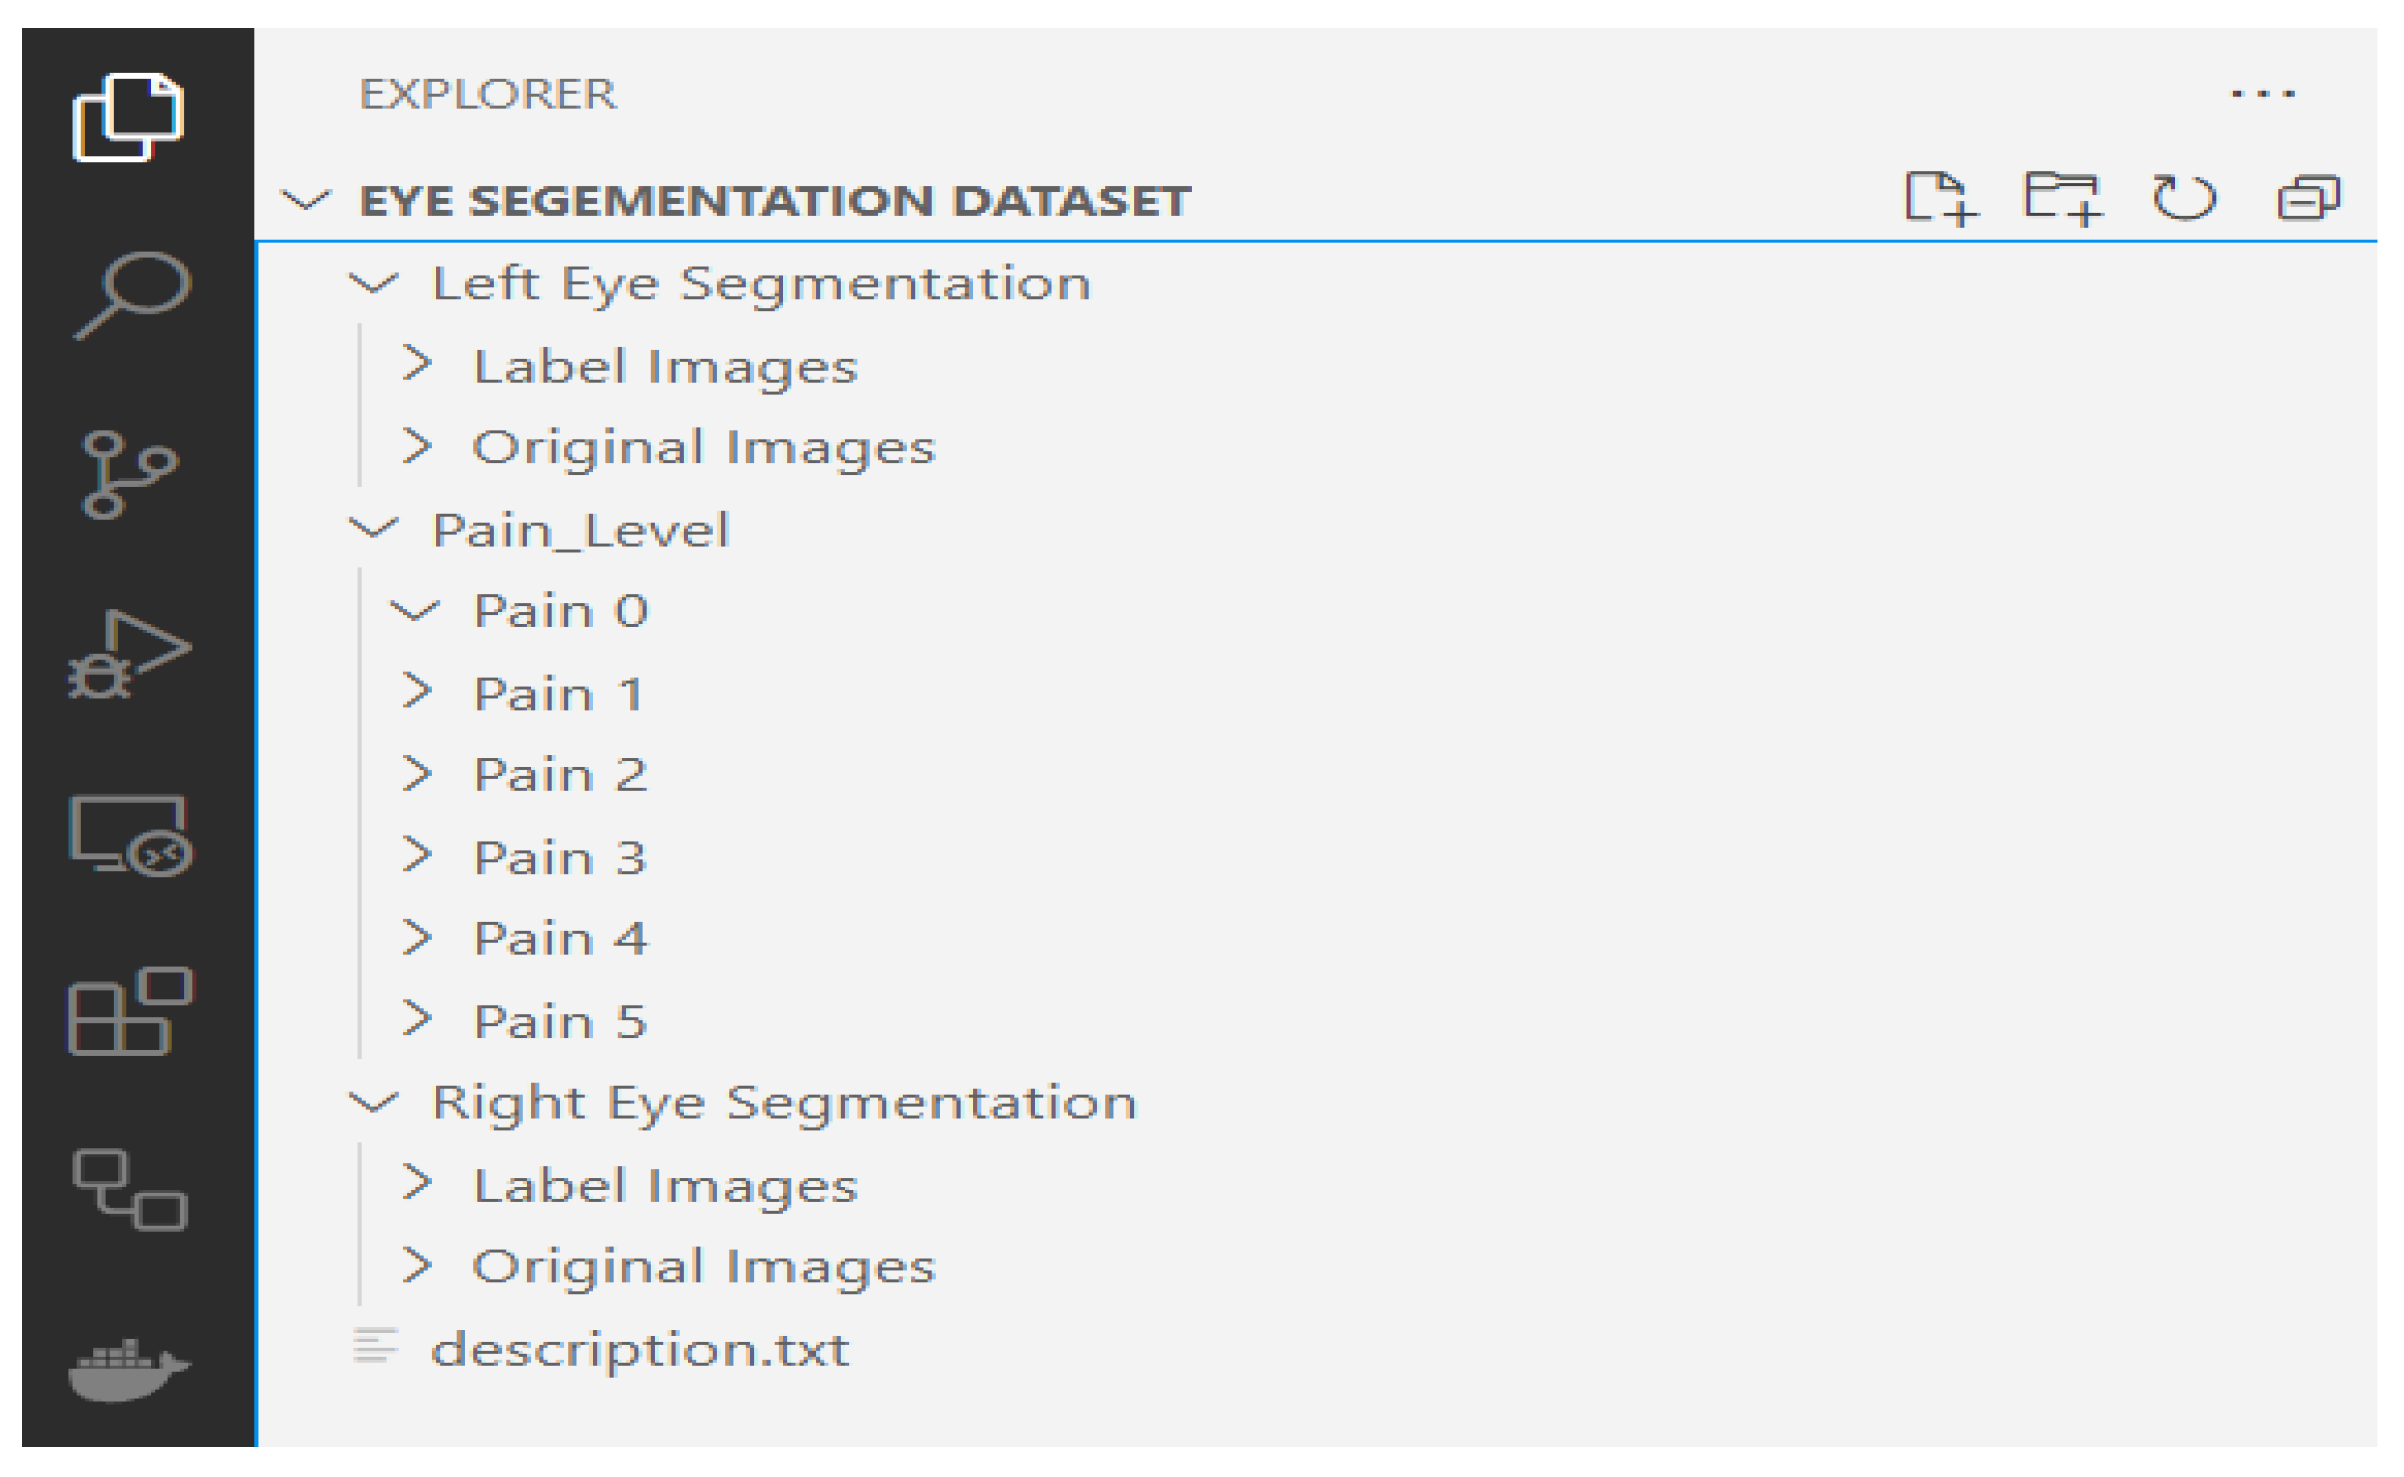
Task: Open the Remote Explorer icon
Action: (130, 836)
